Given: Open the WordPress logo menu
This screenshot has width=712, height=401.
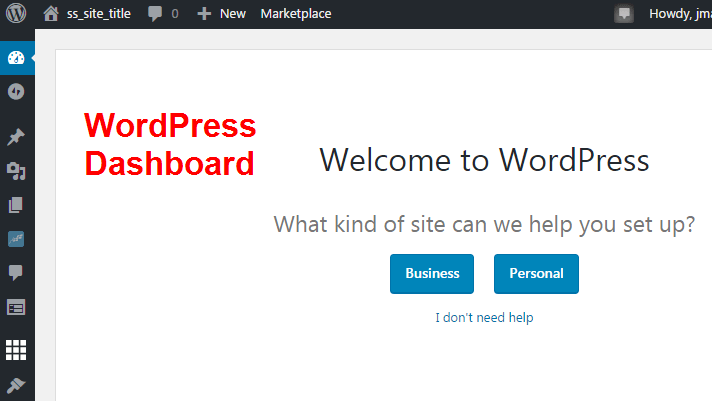Looking at the screenshot, I should pos(16,13).
